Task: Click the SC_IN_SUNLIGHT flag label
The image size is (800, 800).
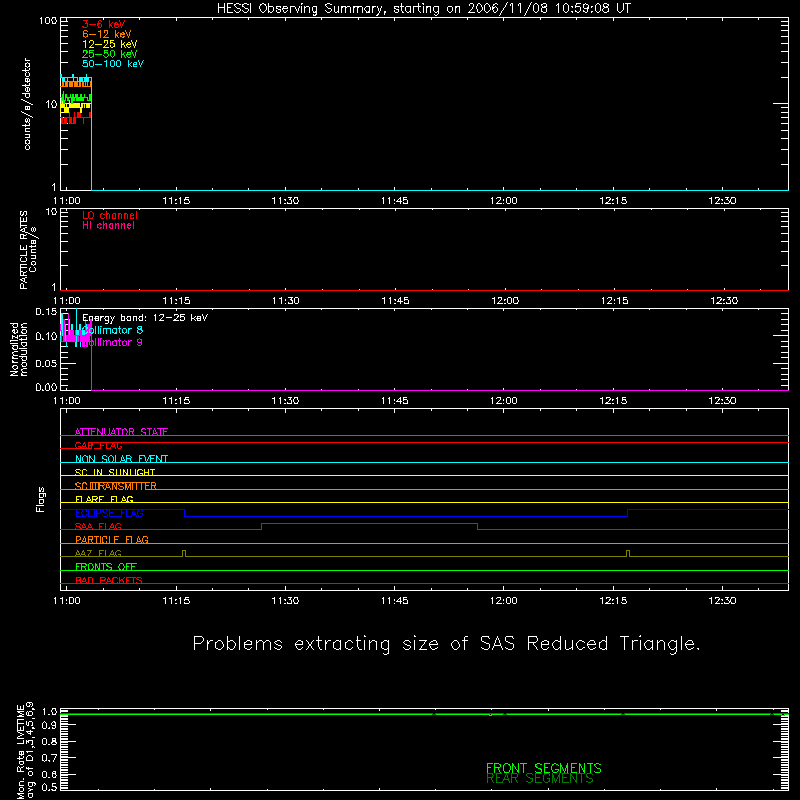Action: (115, 472)
